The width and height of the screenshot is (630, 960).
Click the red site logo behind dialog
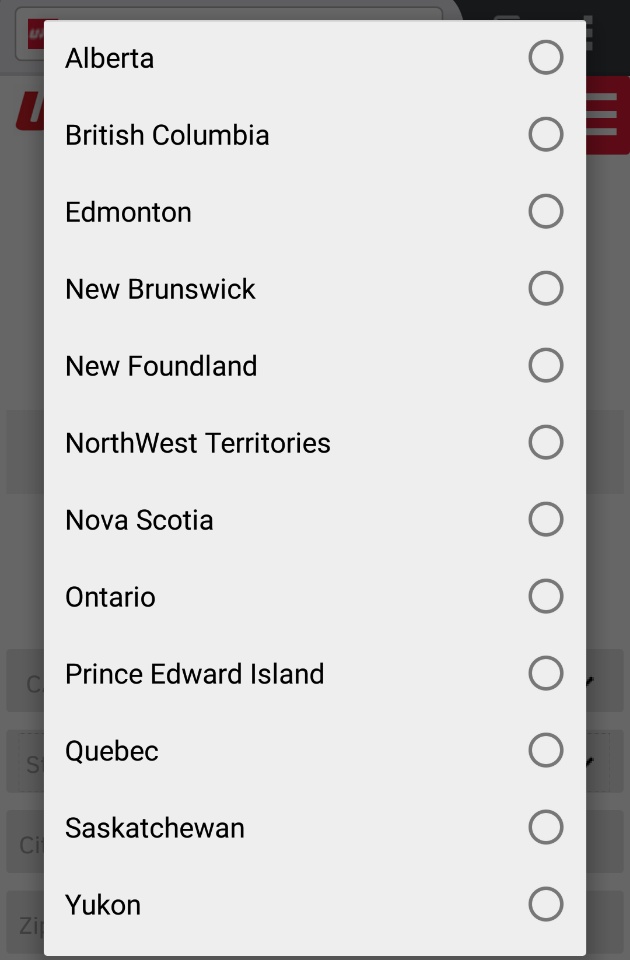pyautogui.click(x=28, y=112)
